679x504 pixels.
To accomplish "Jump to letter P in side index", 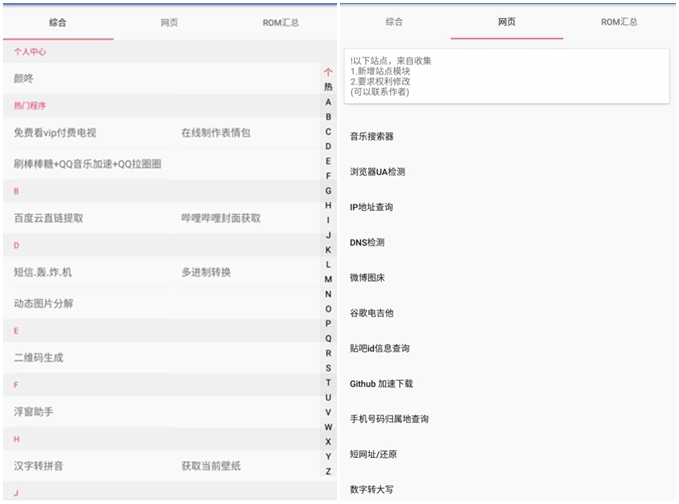I will point(328,323).
